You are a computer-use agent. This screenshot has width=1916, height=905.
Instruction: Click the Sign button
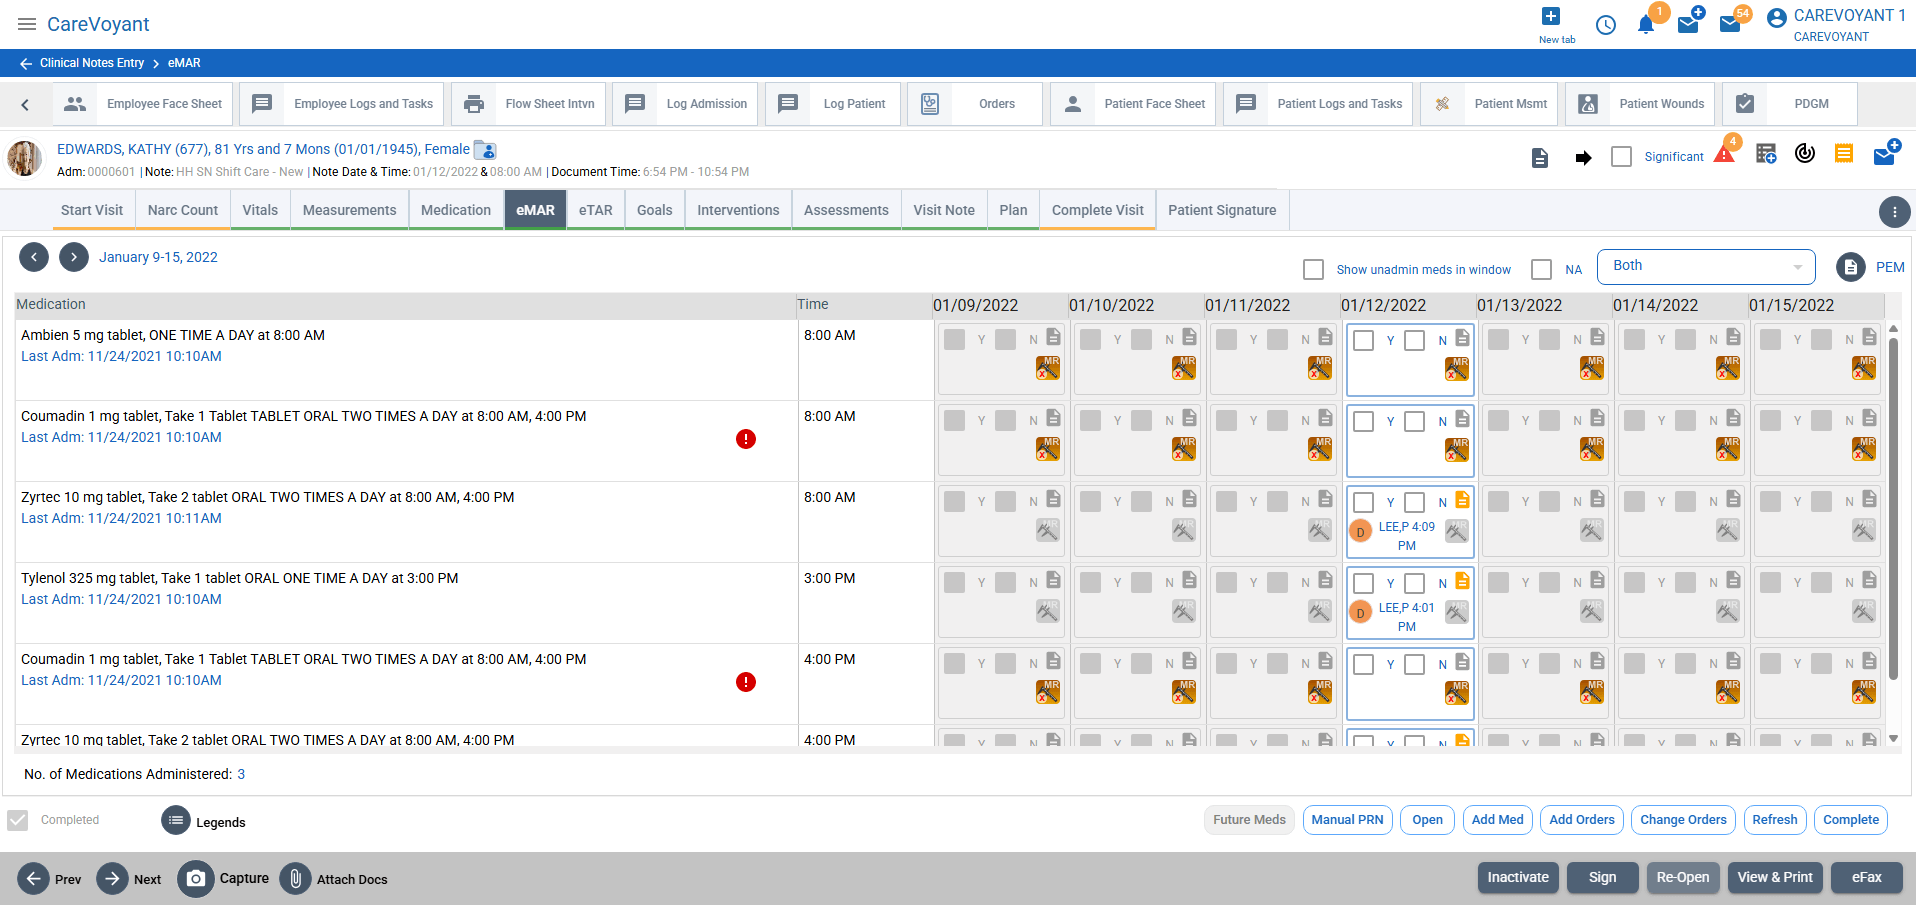tap(1603, 877)
